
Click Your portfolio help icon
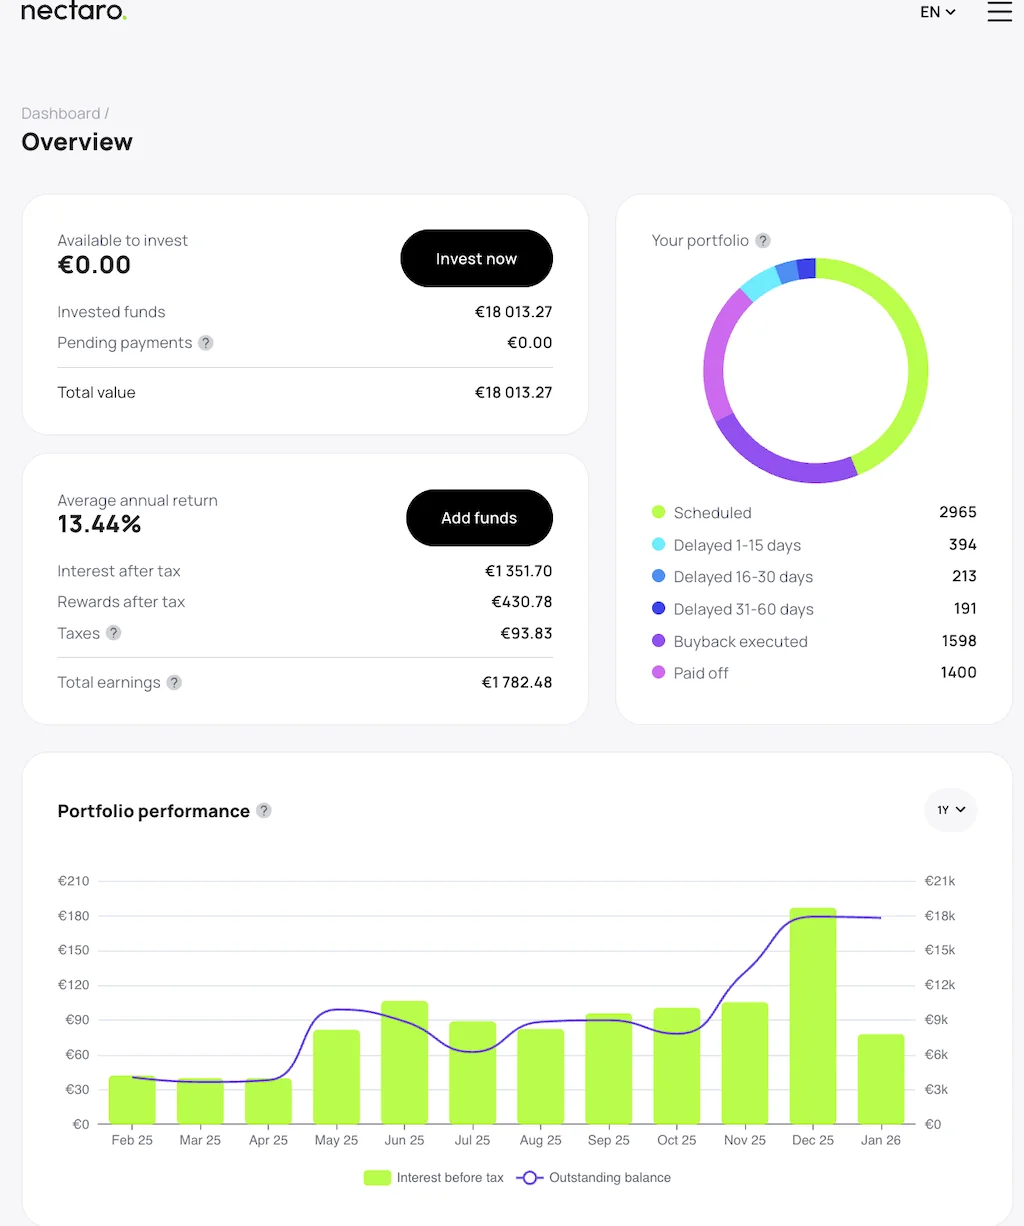pyautogui.click(x=763, y=241)
